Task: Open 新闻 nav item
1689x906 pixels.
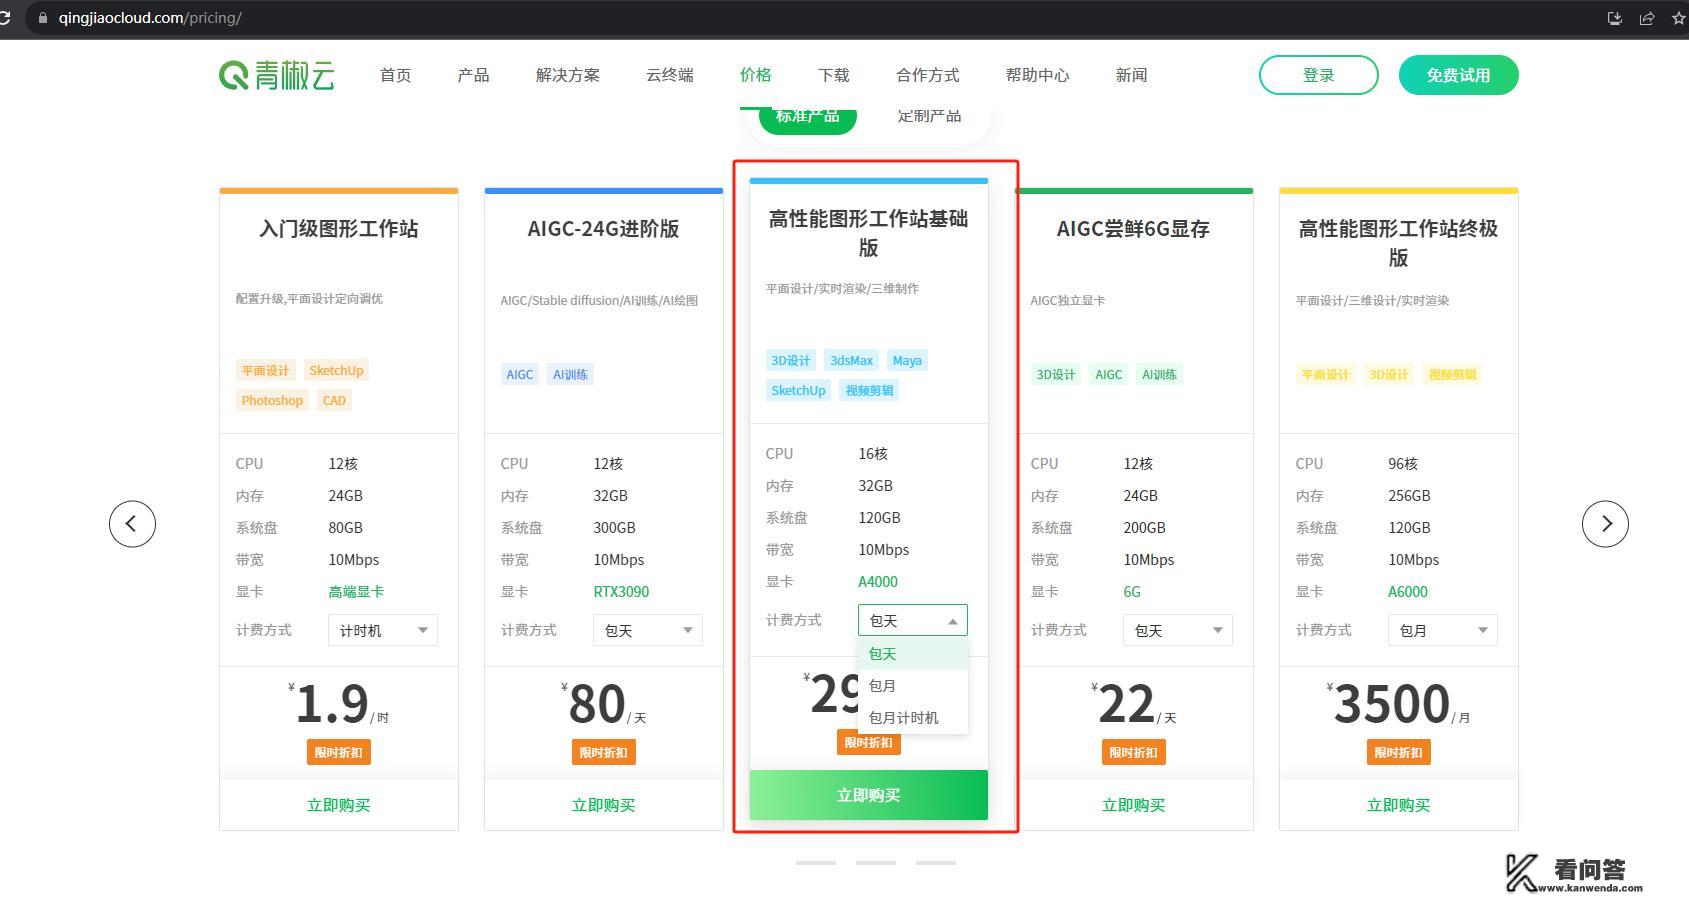Action: (x=1132, y=75)
